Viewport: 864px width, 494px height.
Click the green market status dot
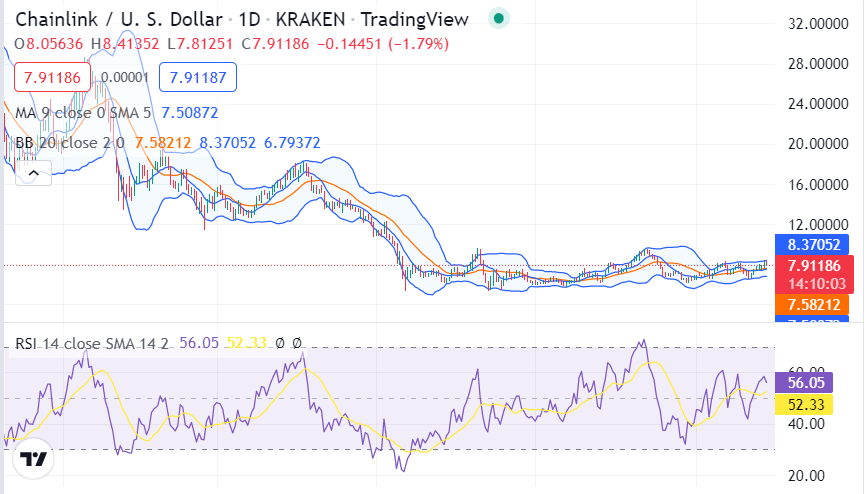499,19
